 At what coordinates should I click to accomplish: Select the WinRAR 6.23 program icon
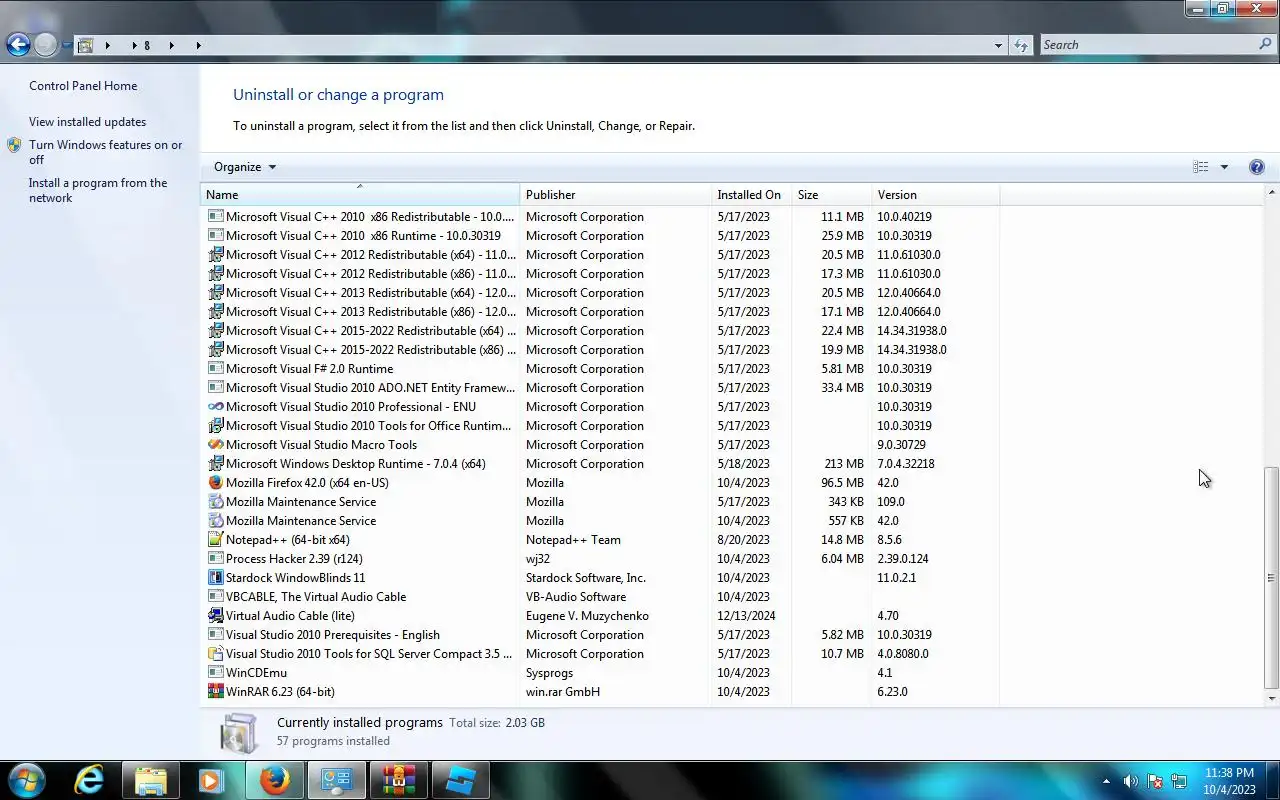pos(215,691)
